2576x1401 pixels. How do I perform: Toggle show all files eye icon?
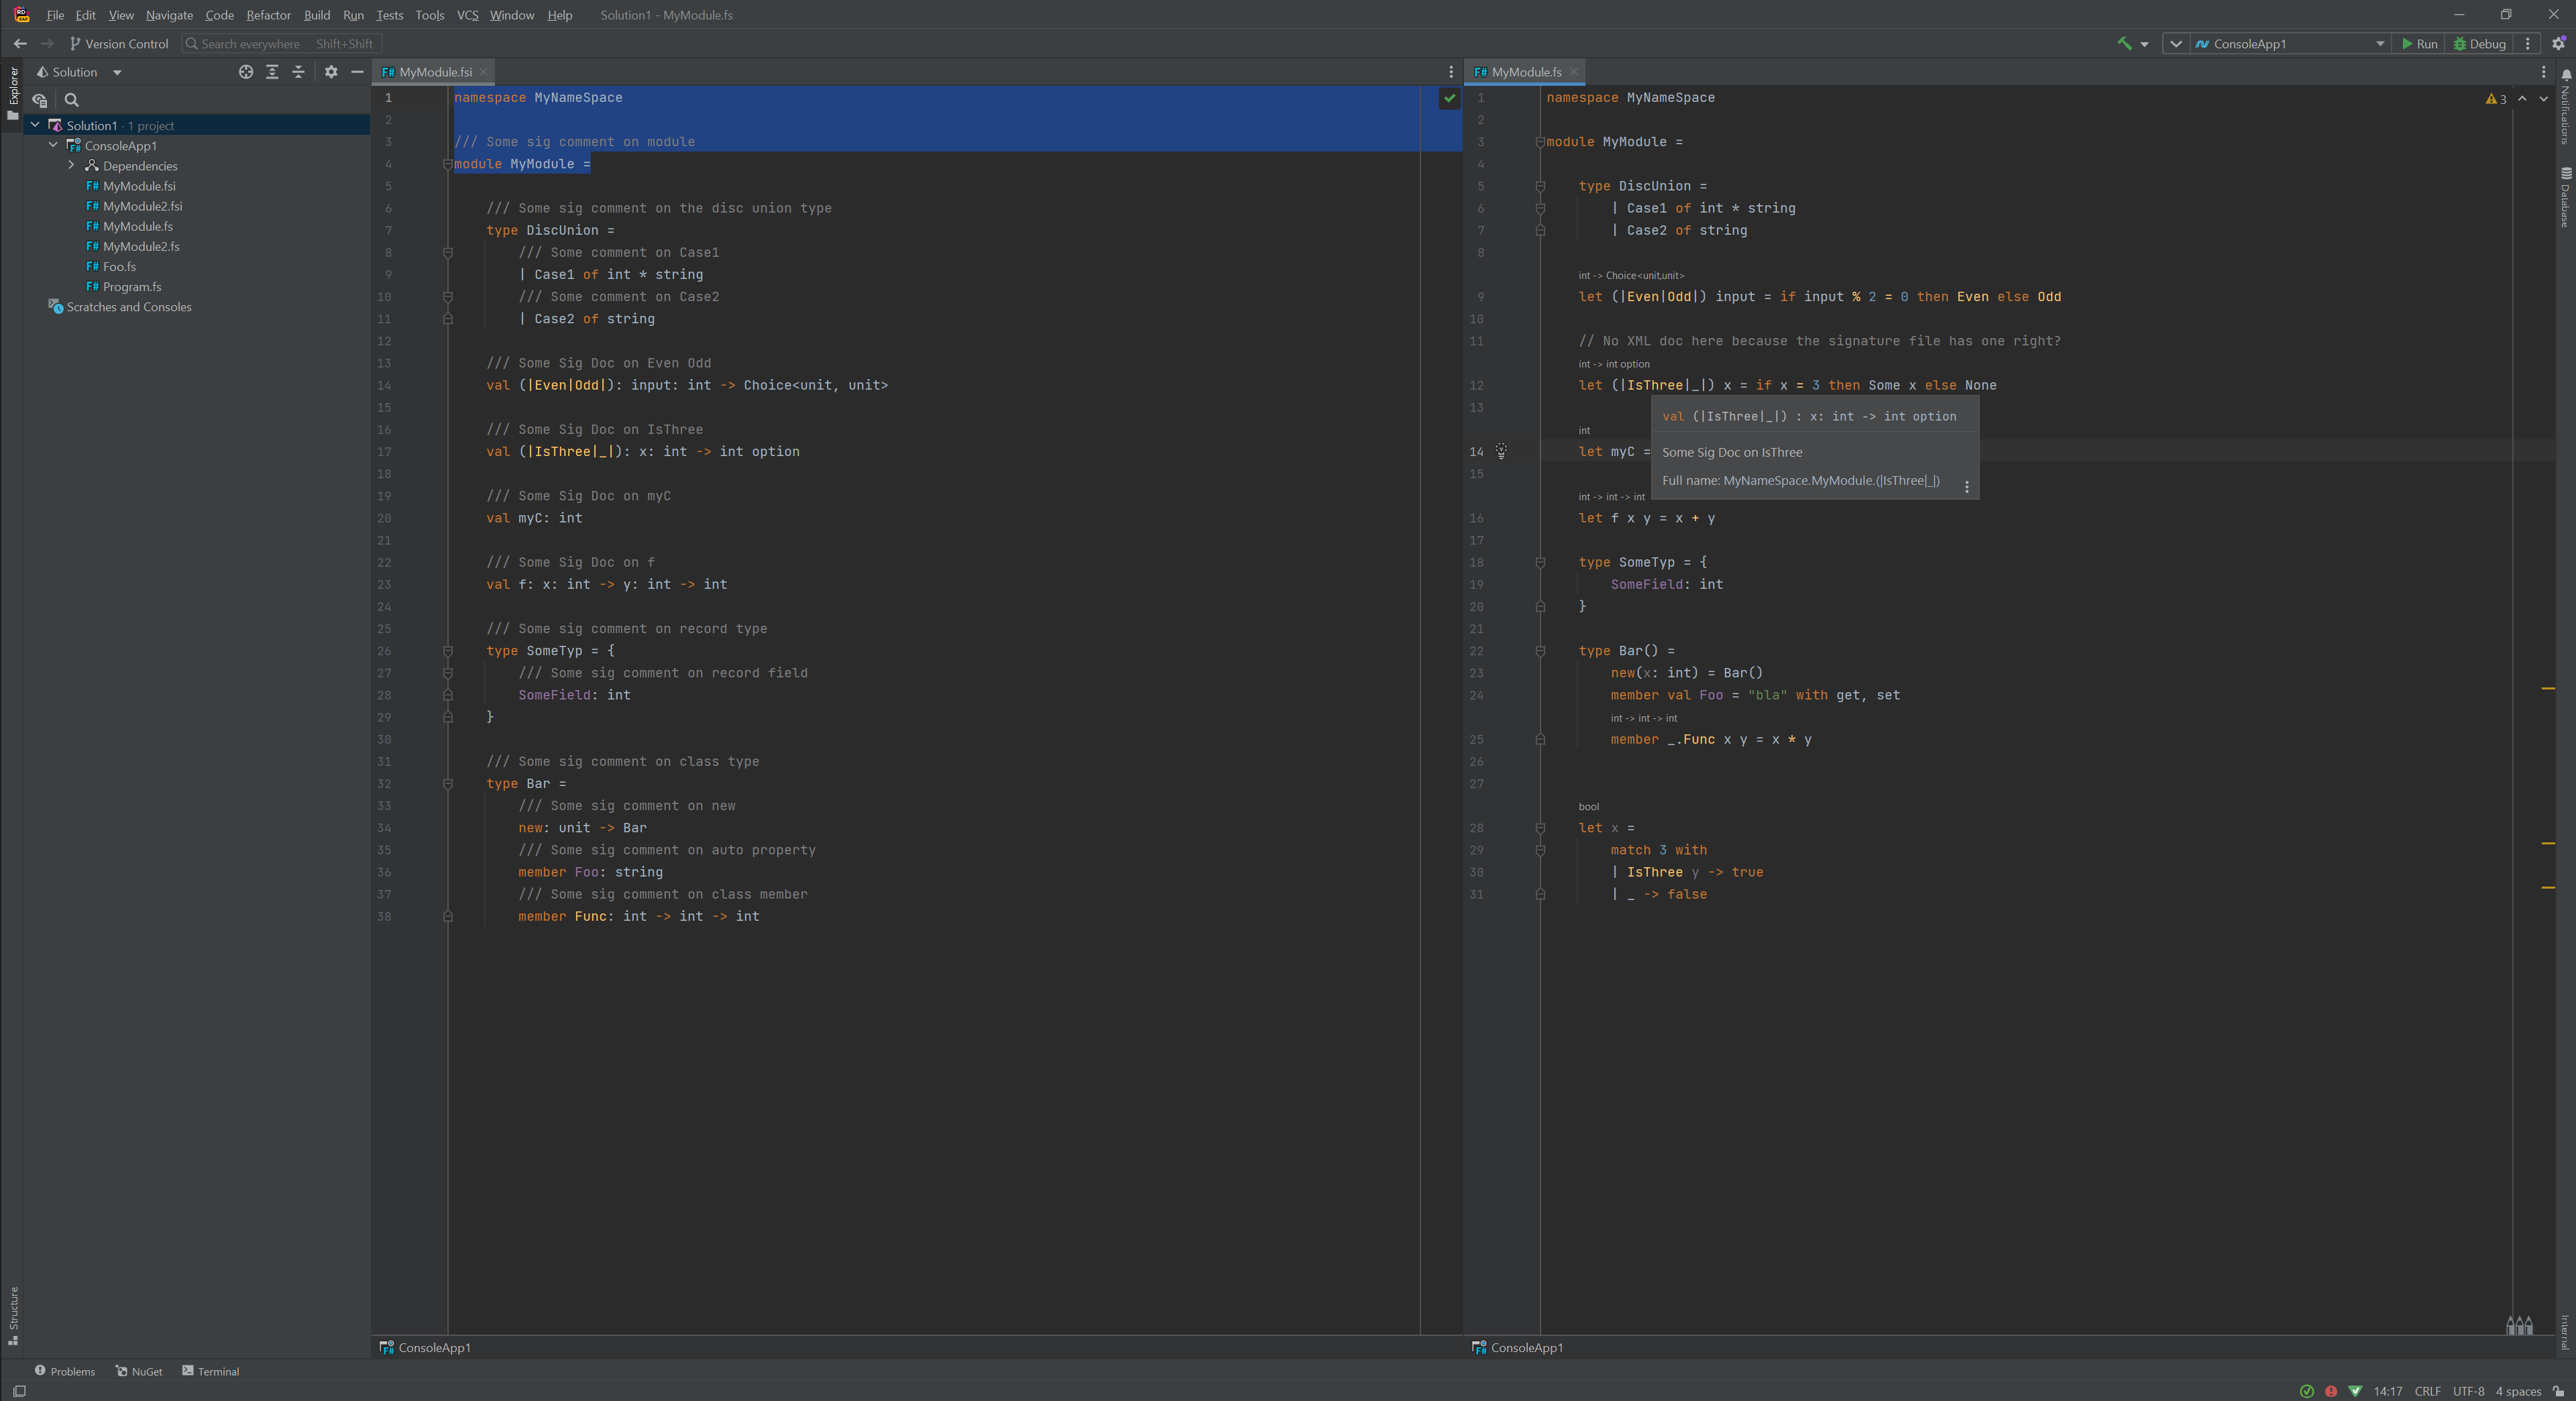pos(40,100)
